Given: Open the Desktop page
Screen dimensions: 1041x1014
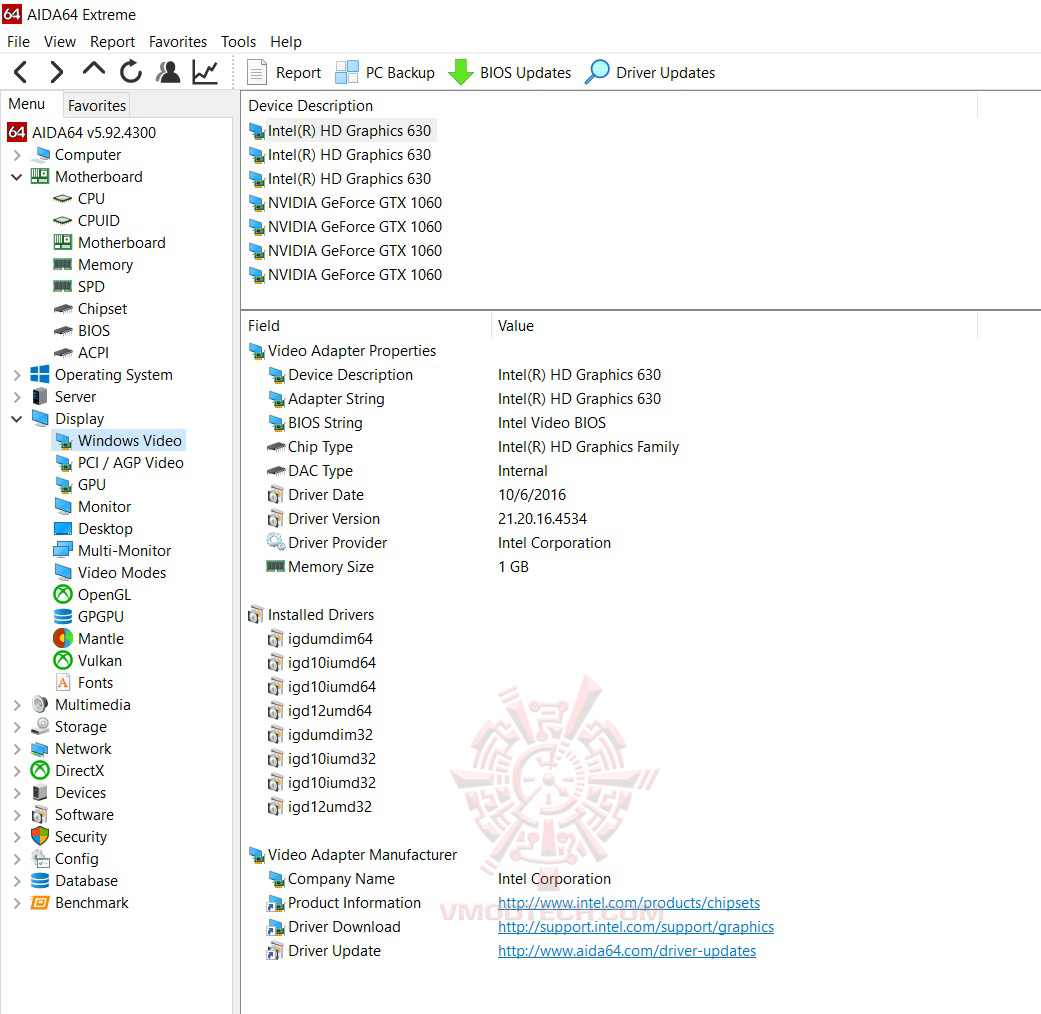Looking at the screenshot, I should click(x=94, y=529).
